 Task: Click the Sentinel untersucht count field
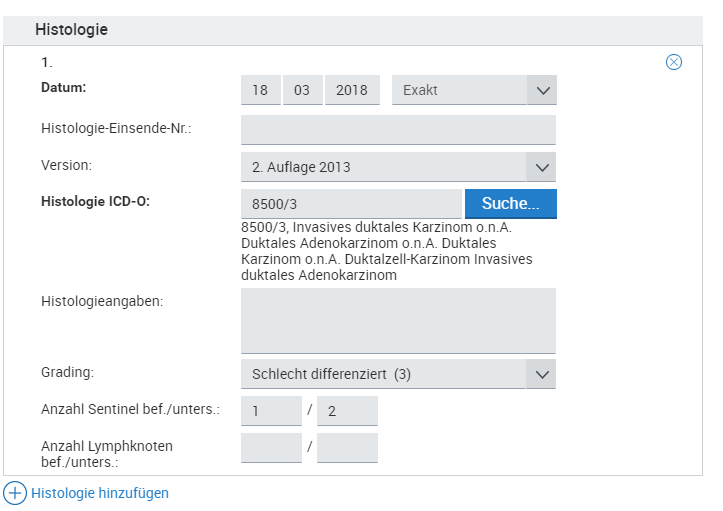(x=347, y=411)
